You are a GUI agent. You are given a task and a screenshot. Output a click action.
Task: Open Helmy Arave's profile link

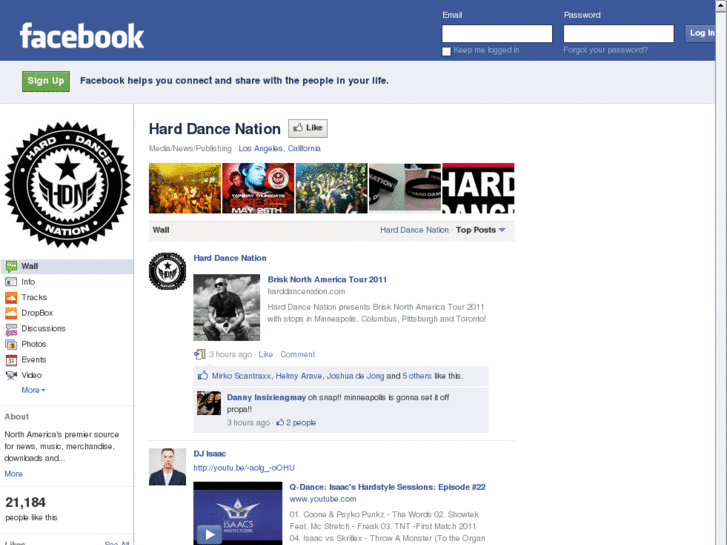click(299, 376)
